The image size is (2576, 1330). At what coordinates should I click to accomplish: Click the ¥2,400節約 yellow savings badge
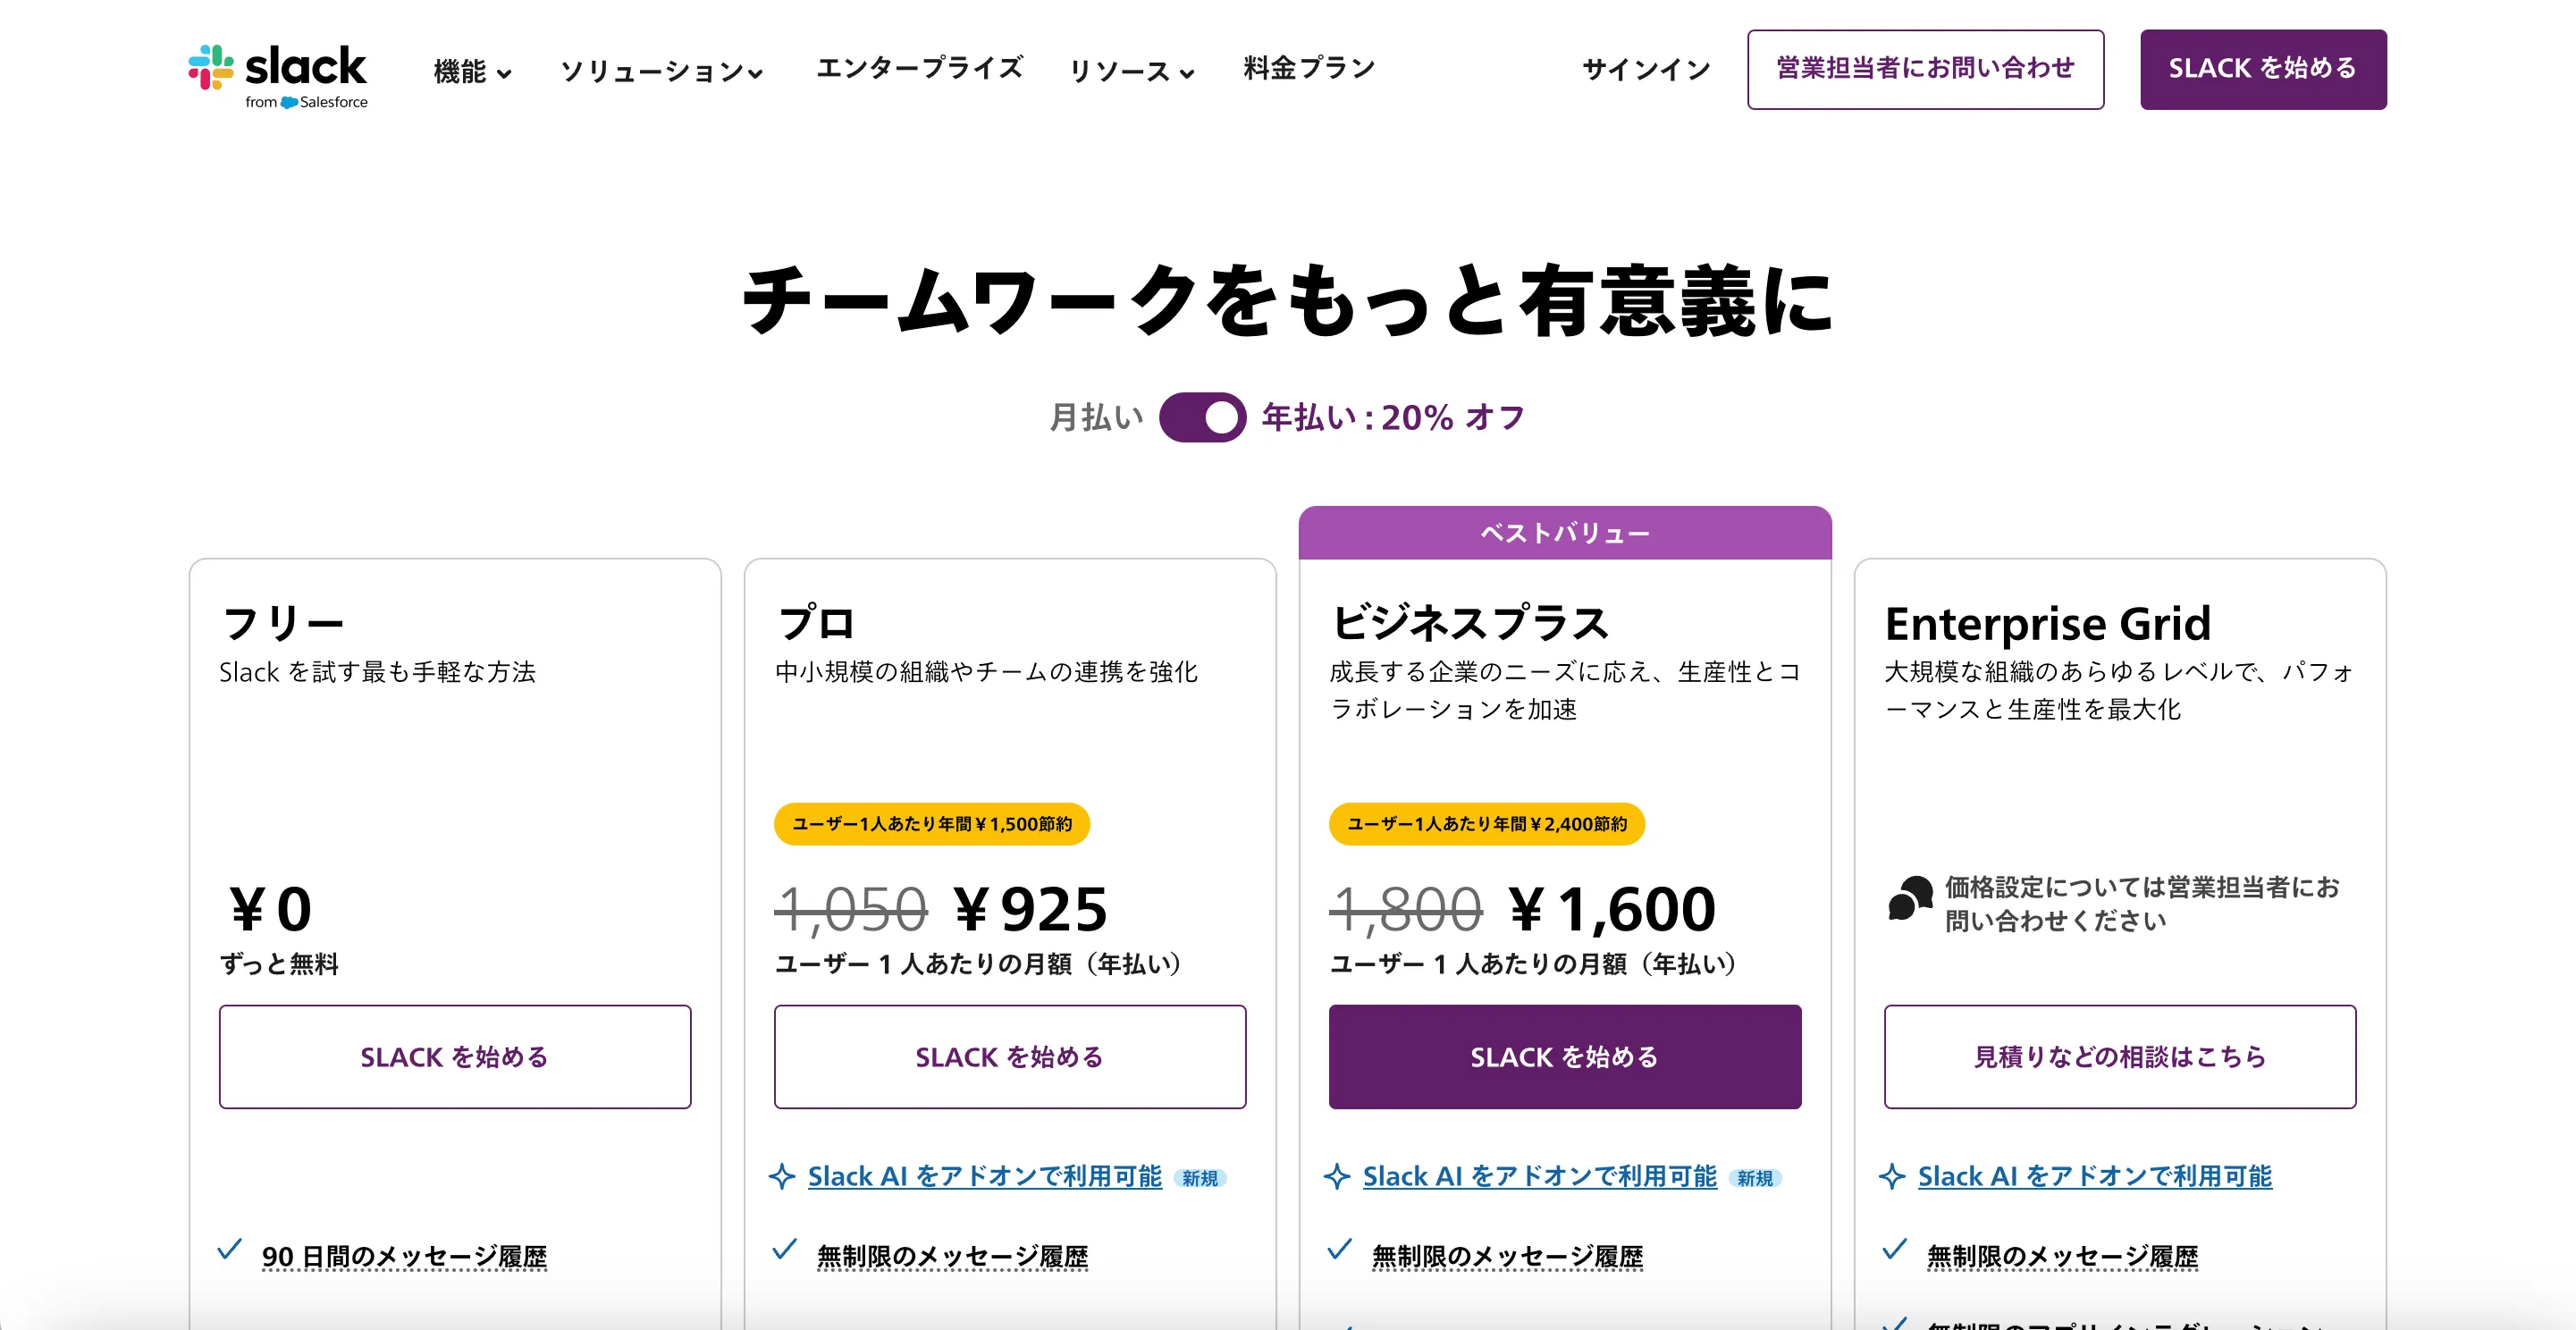pos(1487,824)
